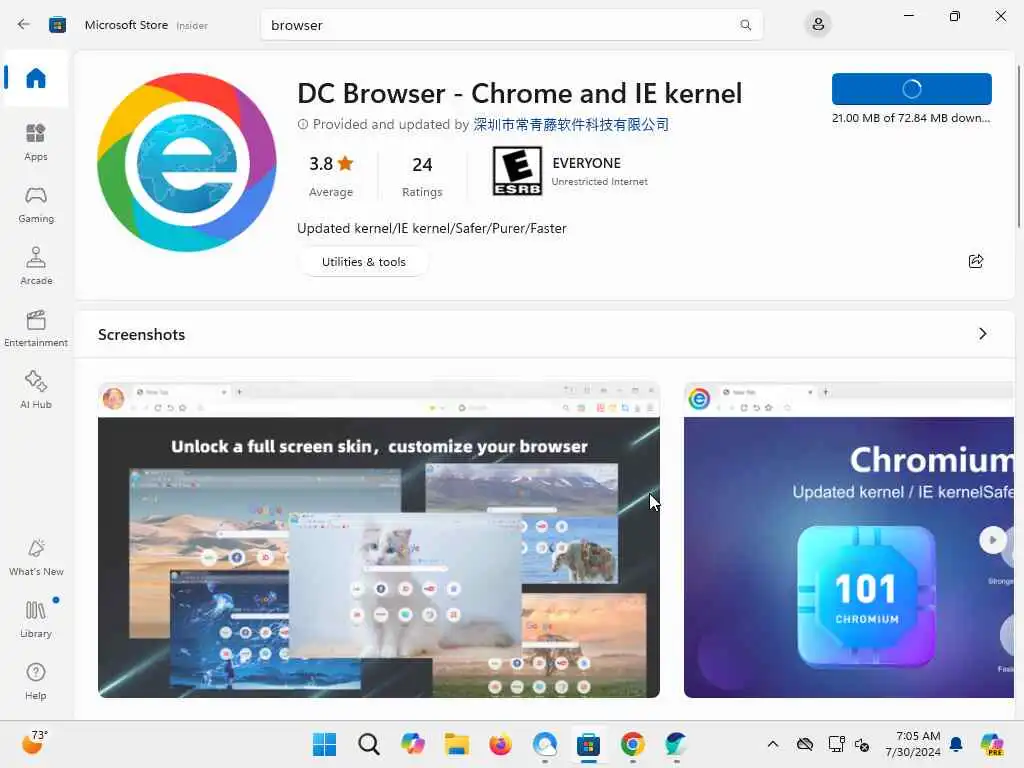Open taskbar Search
Screen dimensions: 1024x768
(368, 744)
